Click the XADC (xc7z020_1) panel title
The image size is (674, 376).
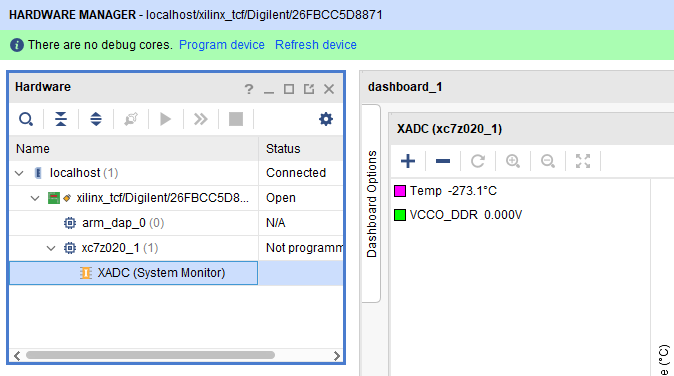pyautogui.click(x=449, y=129)
